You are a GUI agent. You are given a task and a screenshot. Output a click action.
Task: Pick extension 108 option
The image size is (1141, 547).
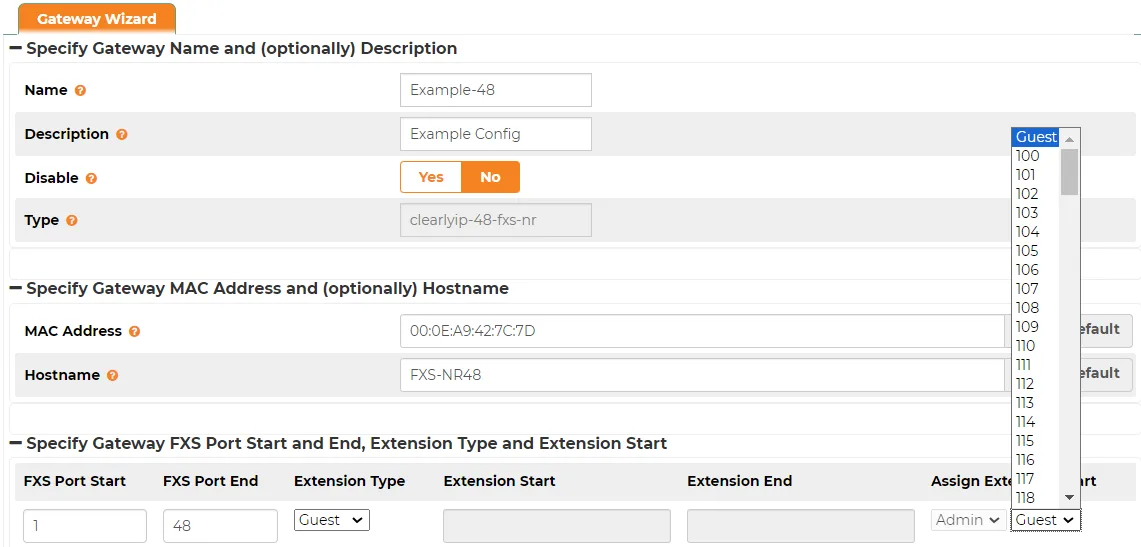[x=1036, y=308]
